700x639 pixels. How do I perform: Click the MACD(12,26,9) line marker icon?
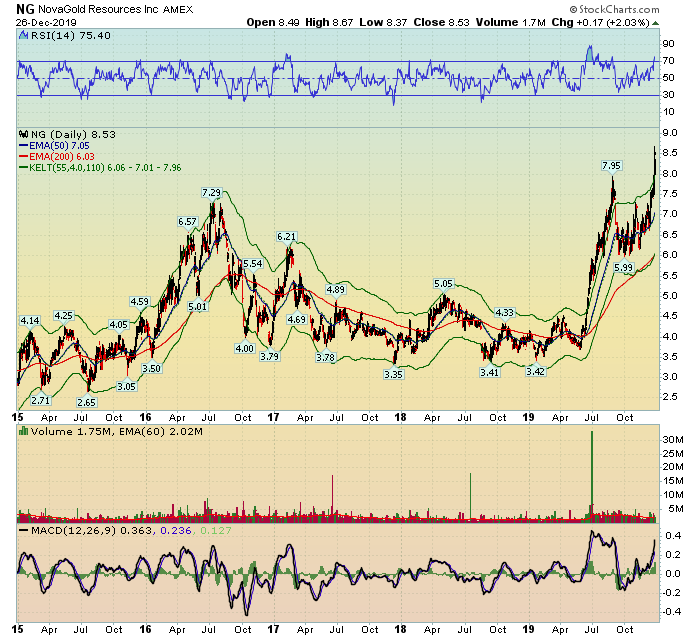click(x=22, y=528)
